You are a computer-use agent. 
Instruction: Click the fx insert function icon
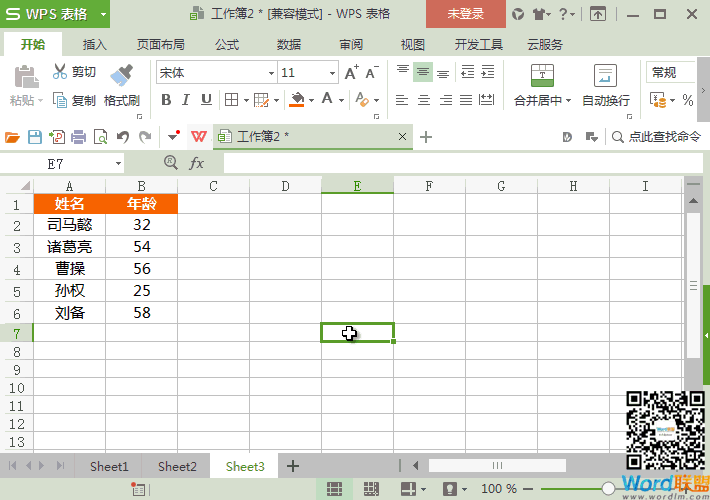[196, 163]
